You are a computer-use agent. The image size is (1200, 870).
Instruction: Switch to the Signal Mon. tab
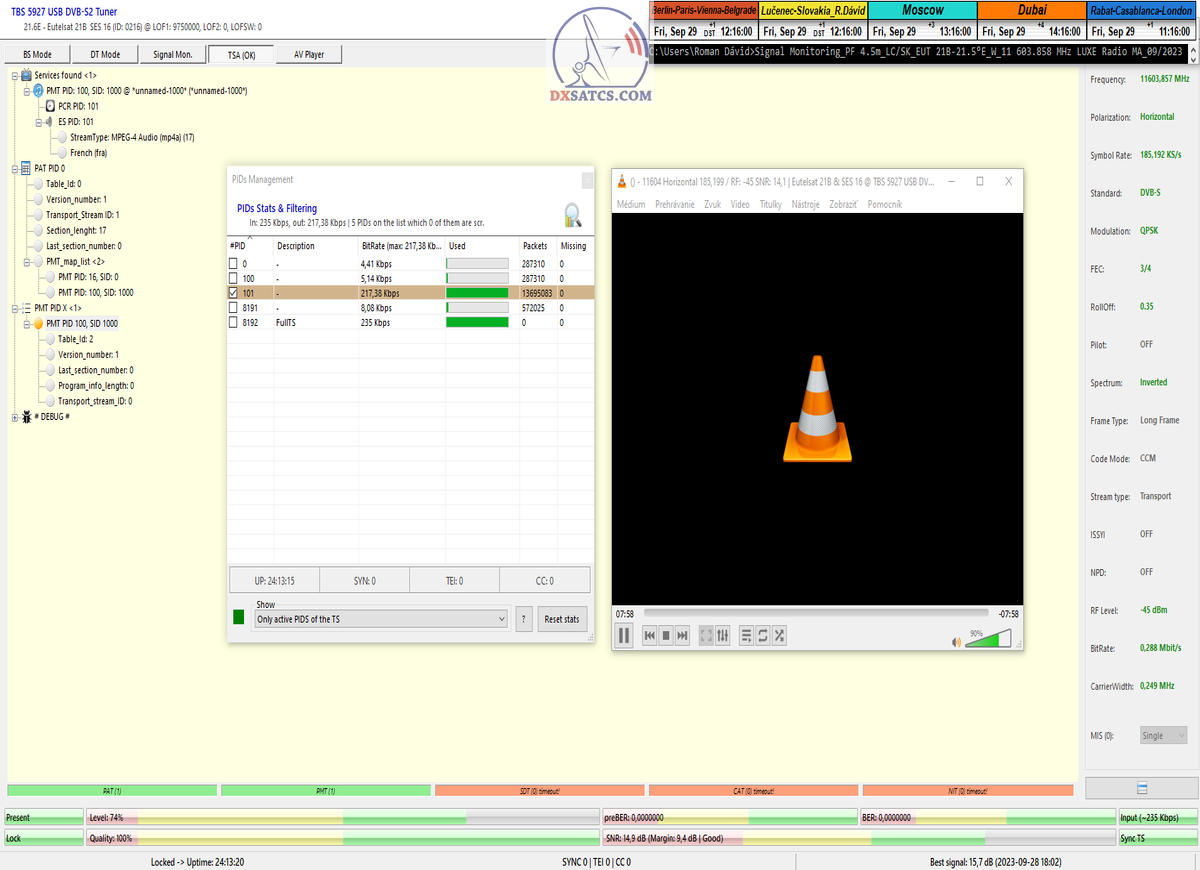[x=172, y=54]
